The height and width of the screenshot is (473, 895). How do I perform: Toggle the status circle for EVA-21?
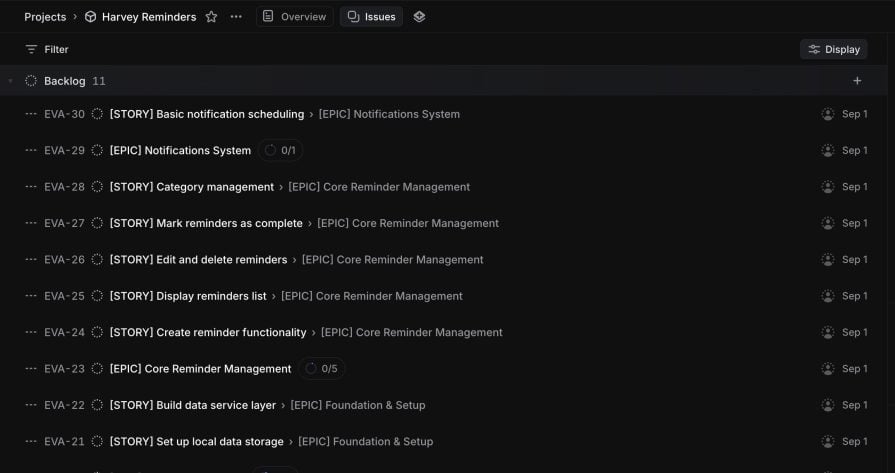coord(97,442)
